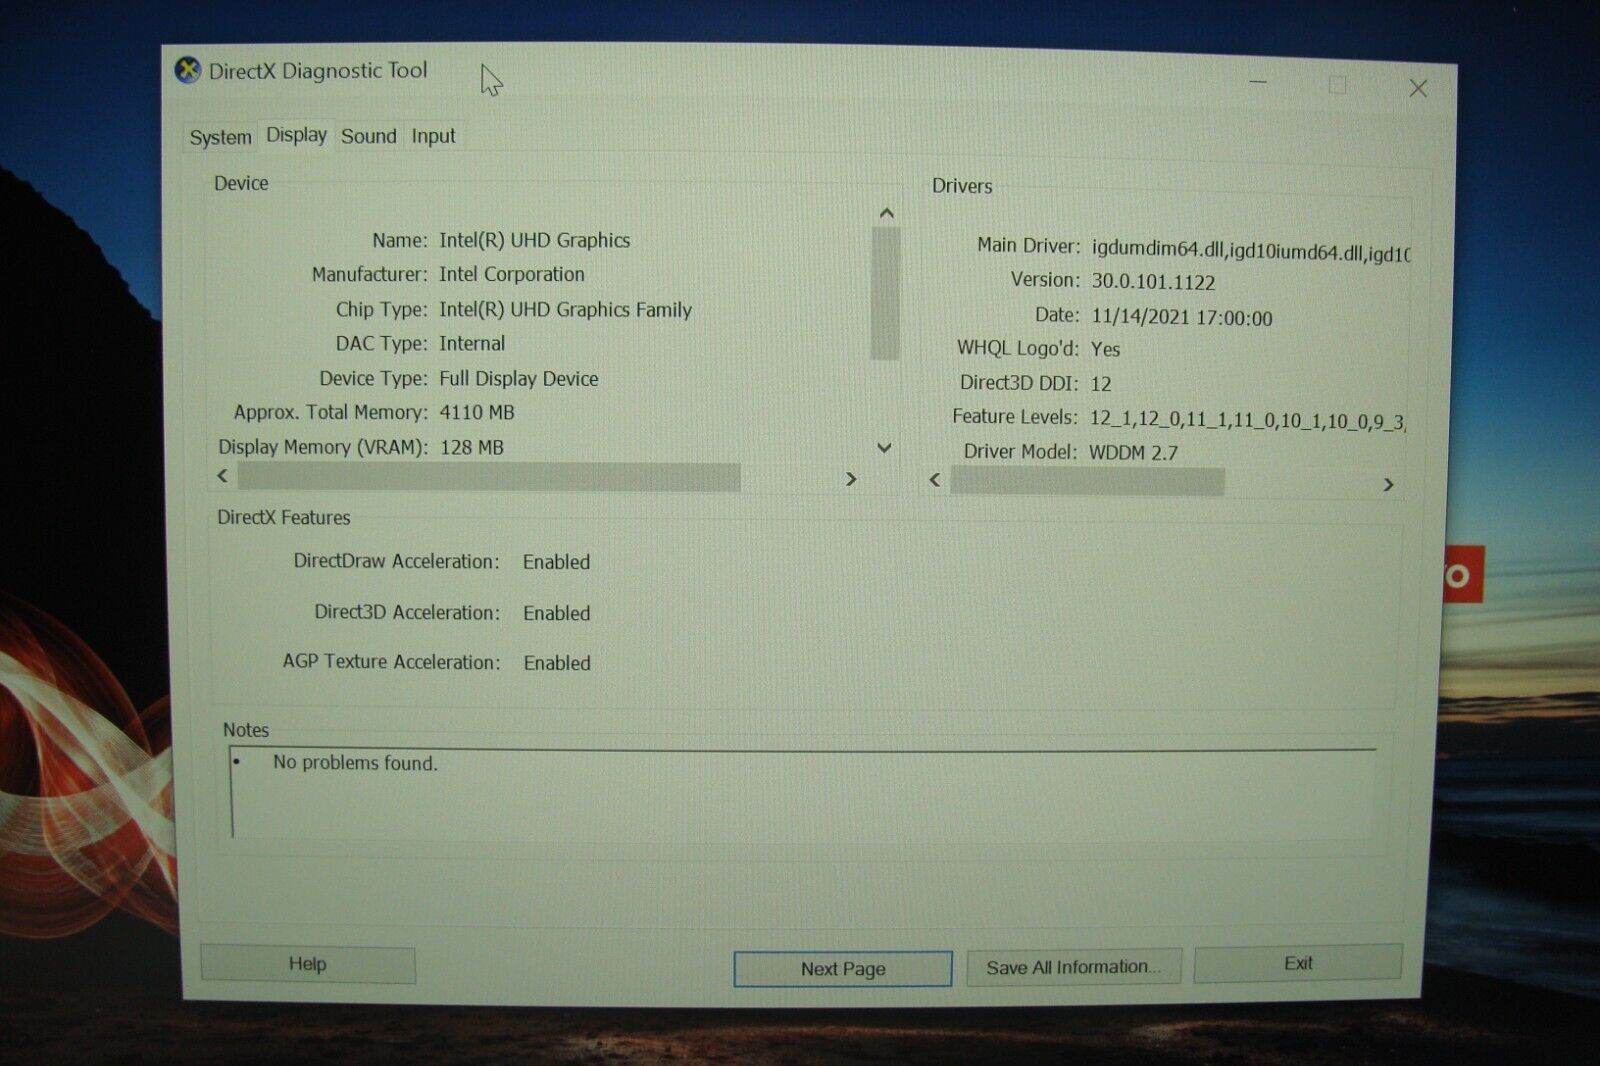The image size is (1600, 1066).
Task: Select the Display tab
Action: (296, 135)
